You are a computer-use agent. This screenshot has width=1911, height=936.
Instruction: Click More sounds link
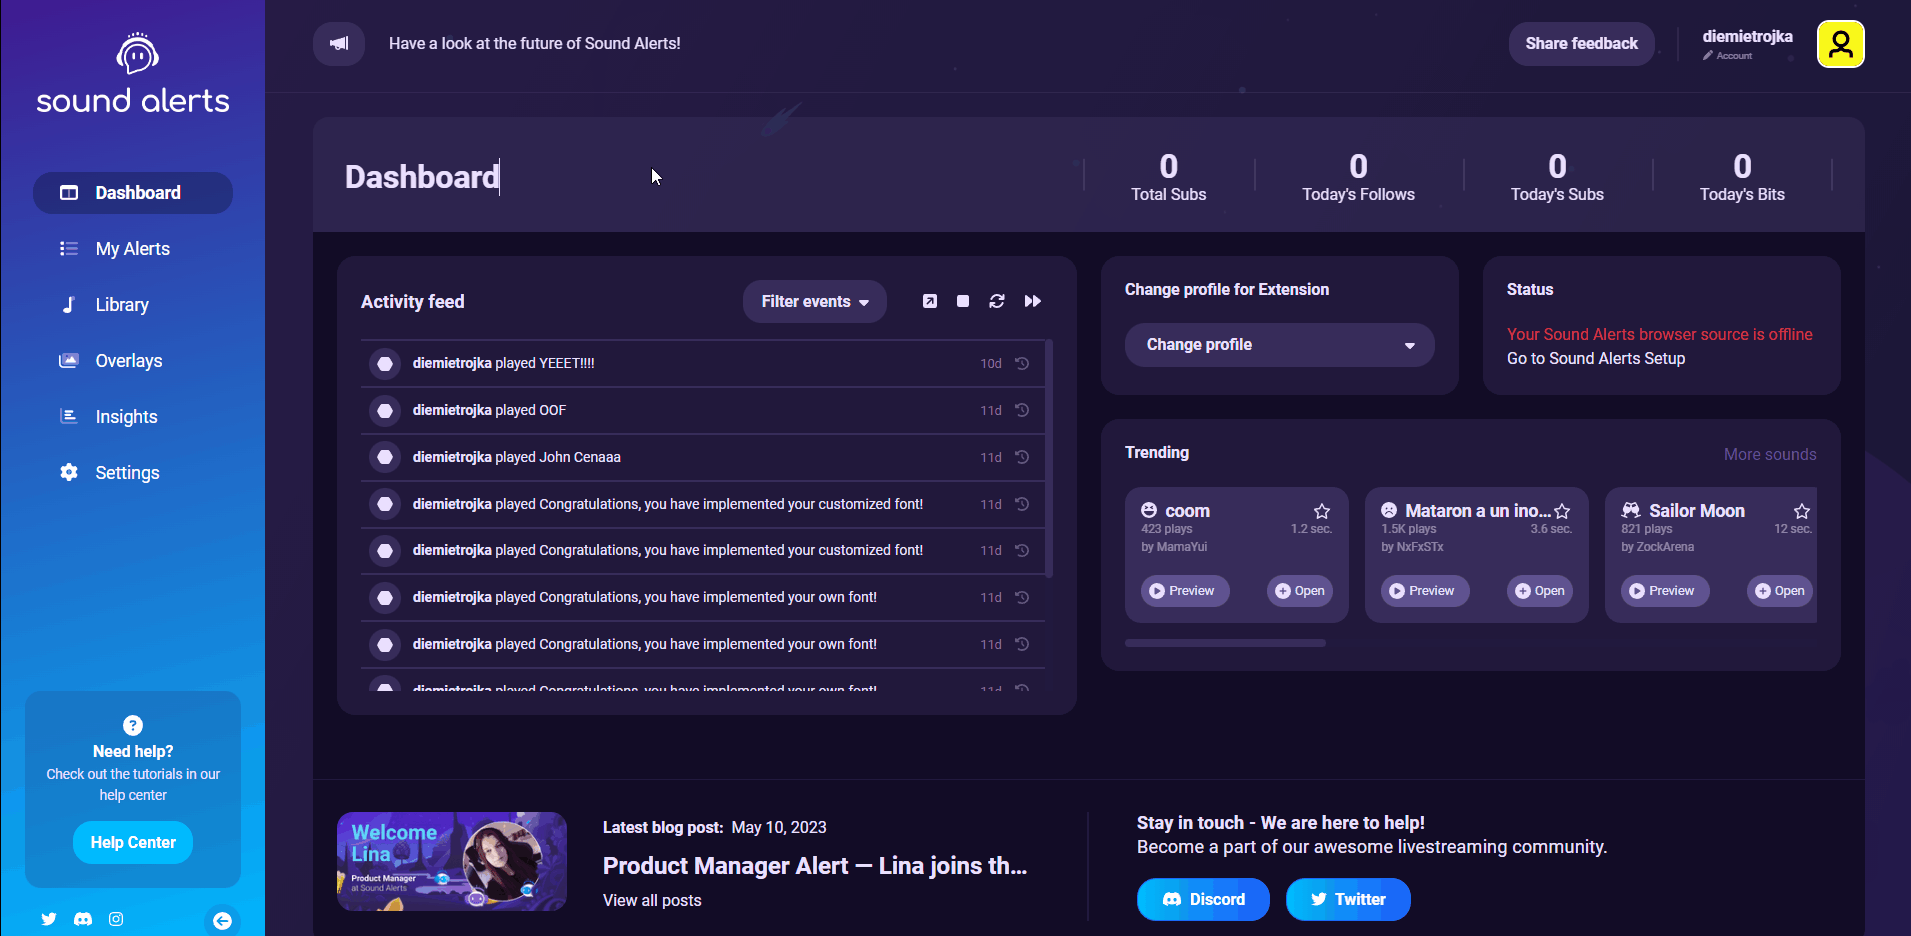[1770, 454]
